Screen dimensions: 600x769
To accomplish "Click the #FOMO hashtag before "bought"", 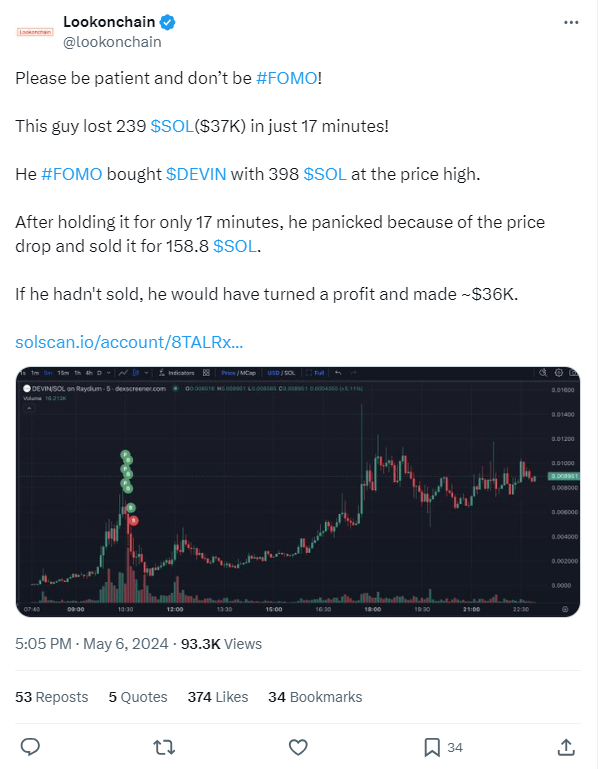I will [72, 173].
